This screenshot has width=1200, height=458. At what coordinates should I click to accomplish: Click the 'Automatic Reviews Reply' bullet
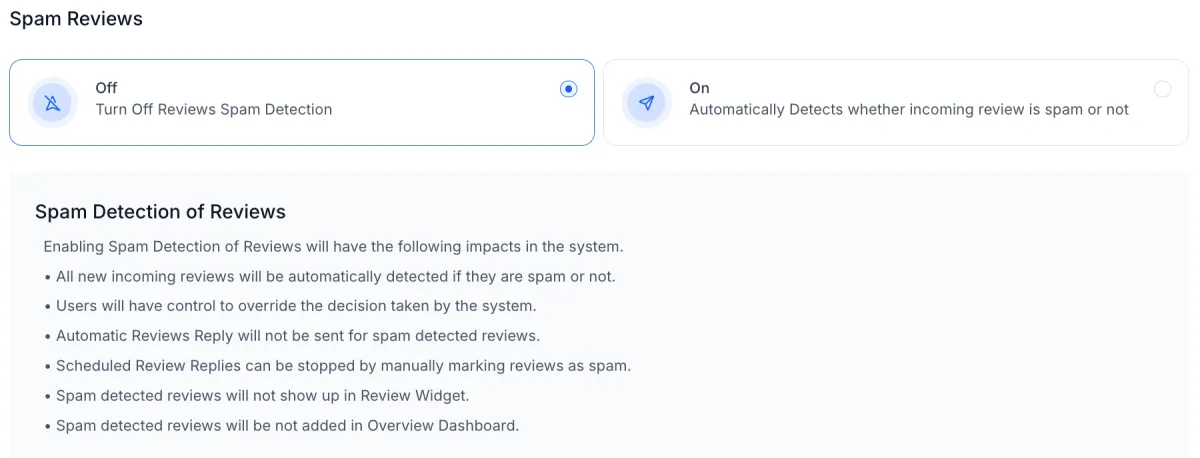292,336
